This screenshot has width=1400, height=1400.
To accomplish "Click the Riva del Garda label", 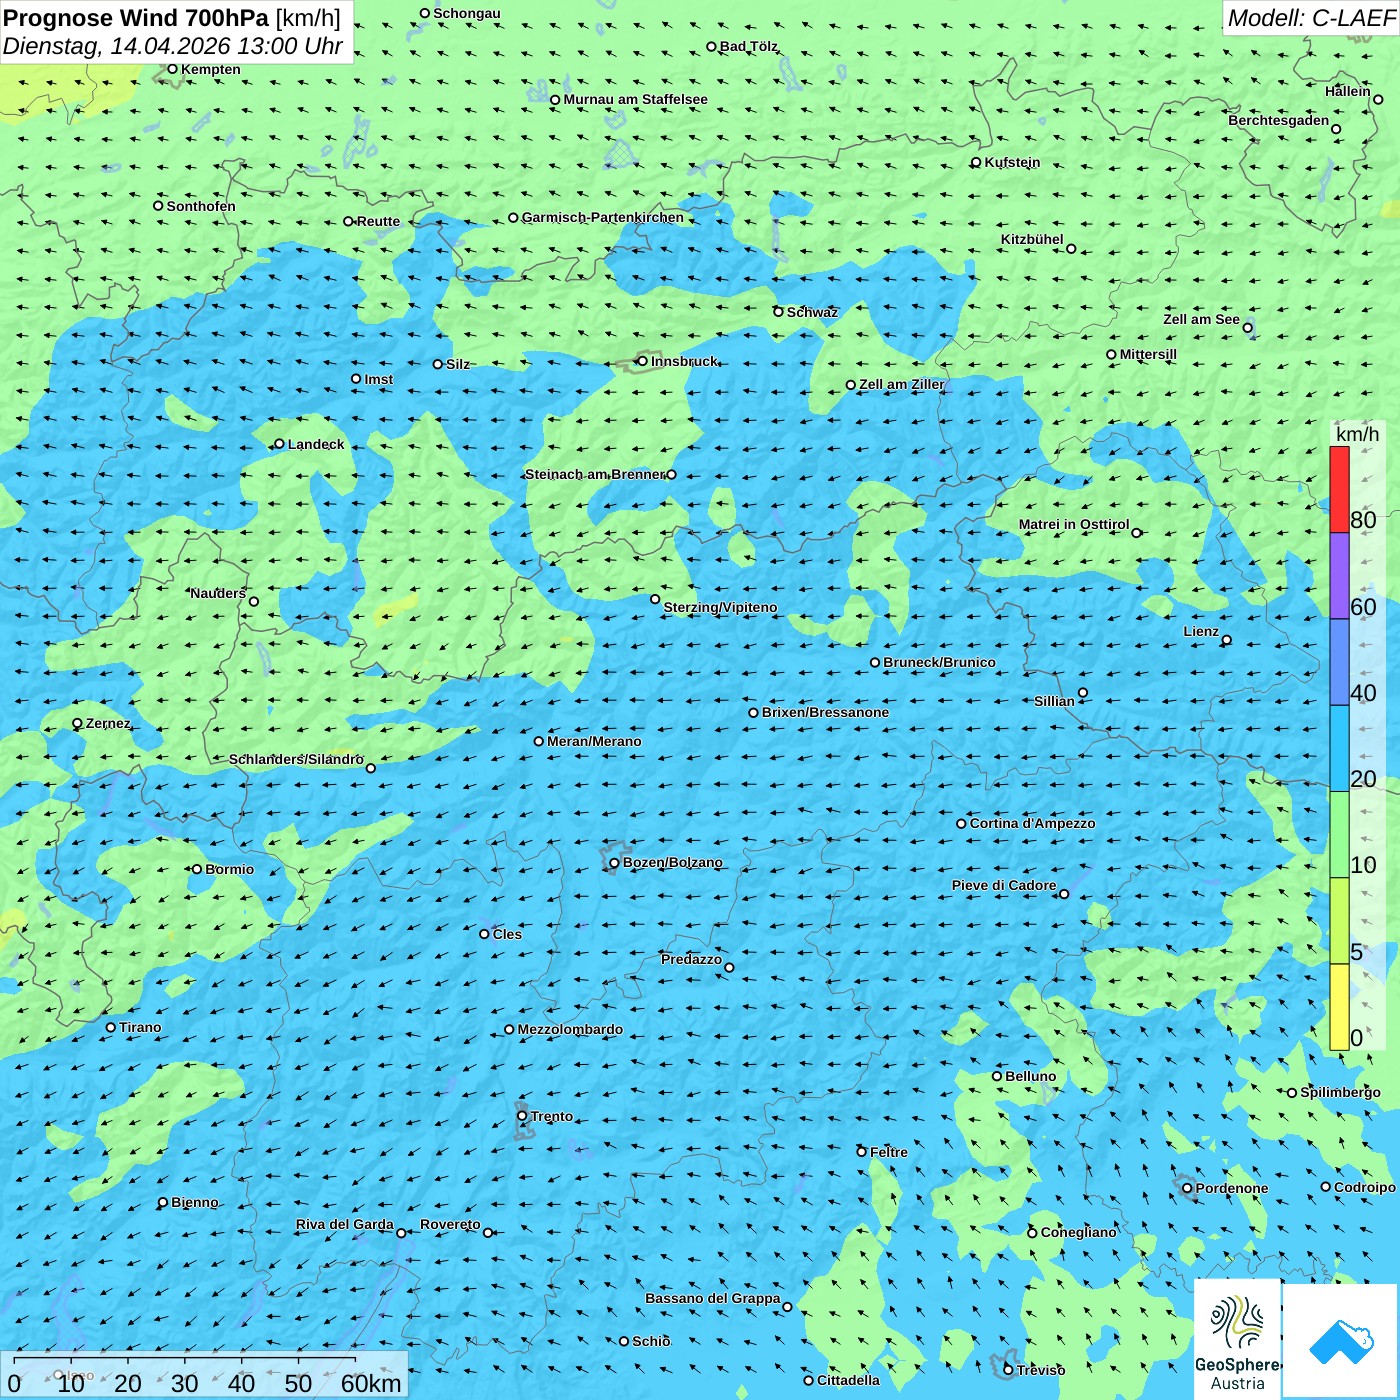I will tap(345, 1224).
